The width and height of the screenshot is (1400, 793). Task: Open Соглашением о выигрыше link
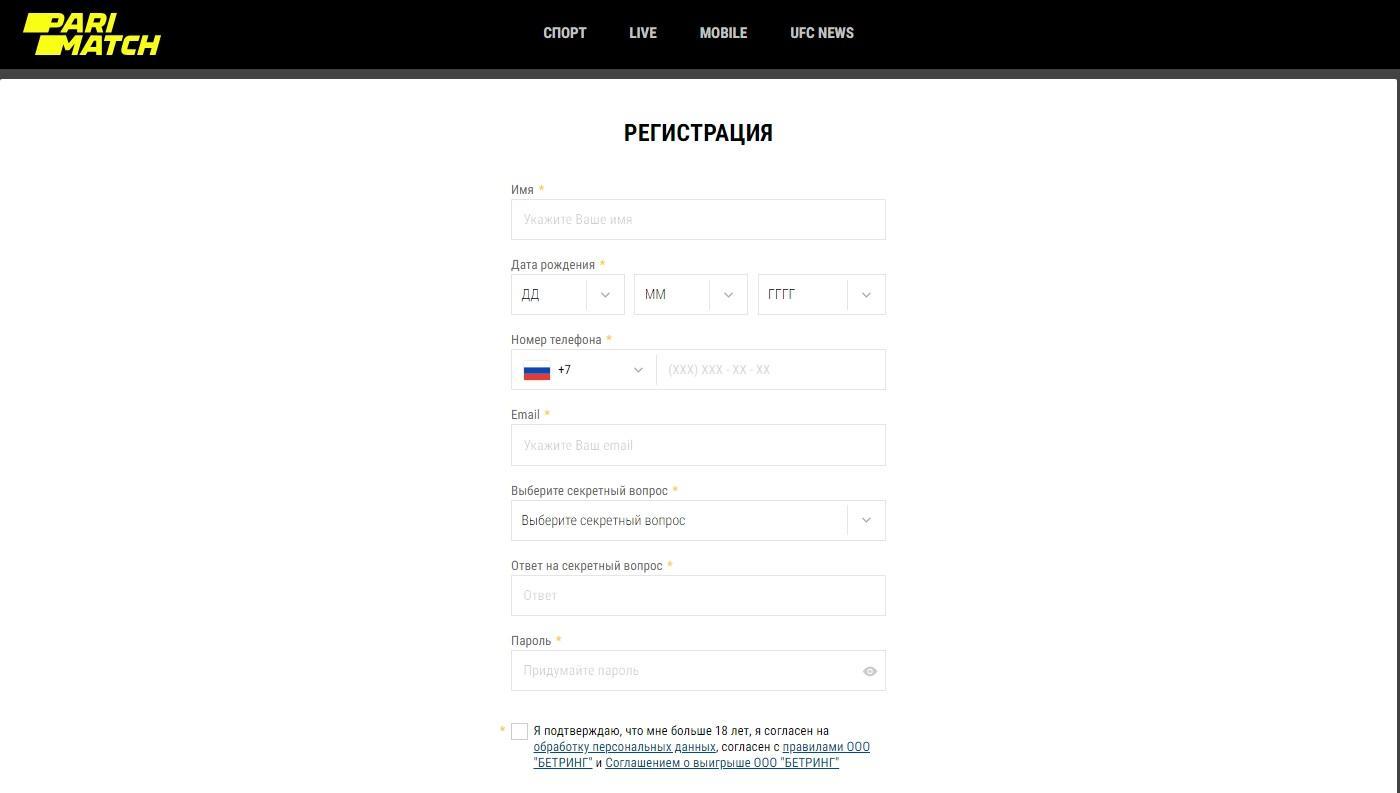coord(722,763)
